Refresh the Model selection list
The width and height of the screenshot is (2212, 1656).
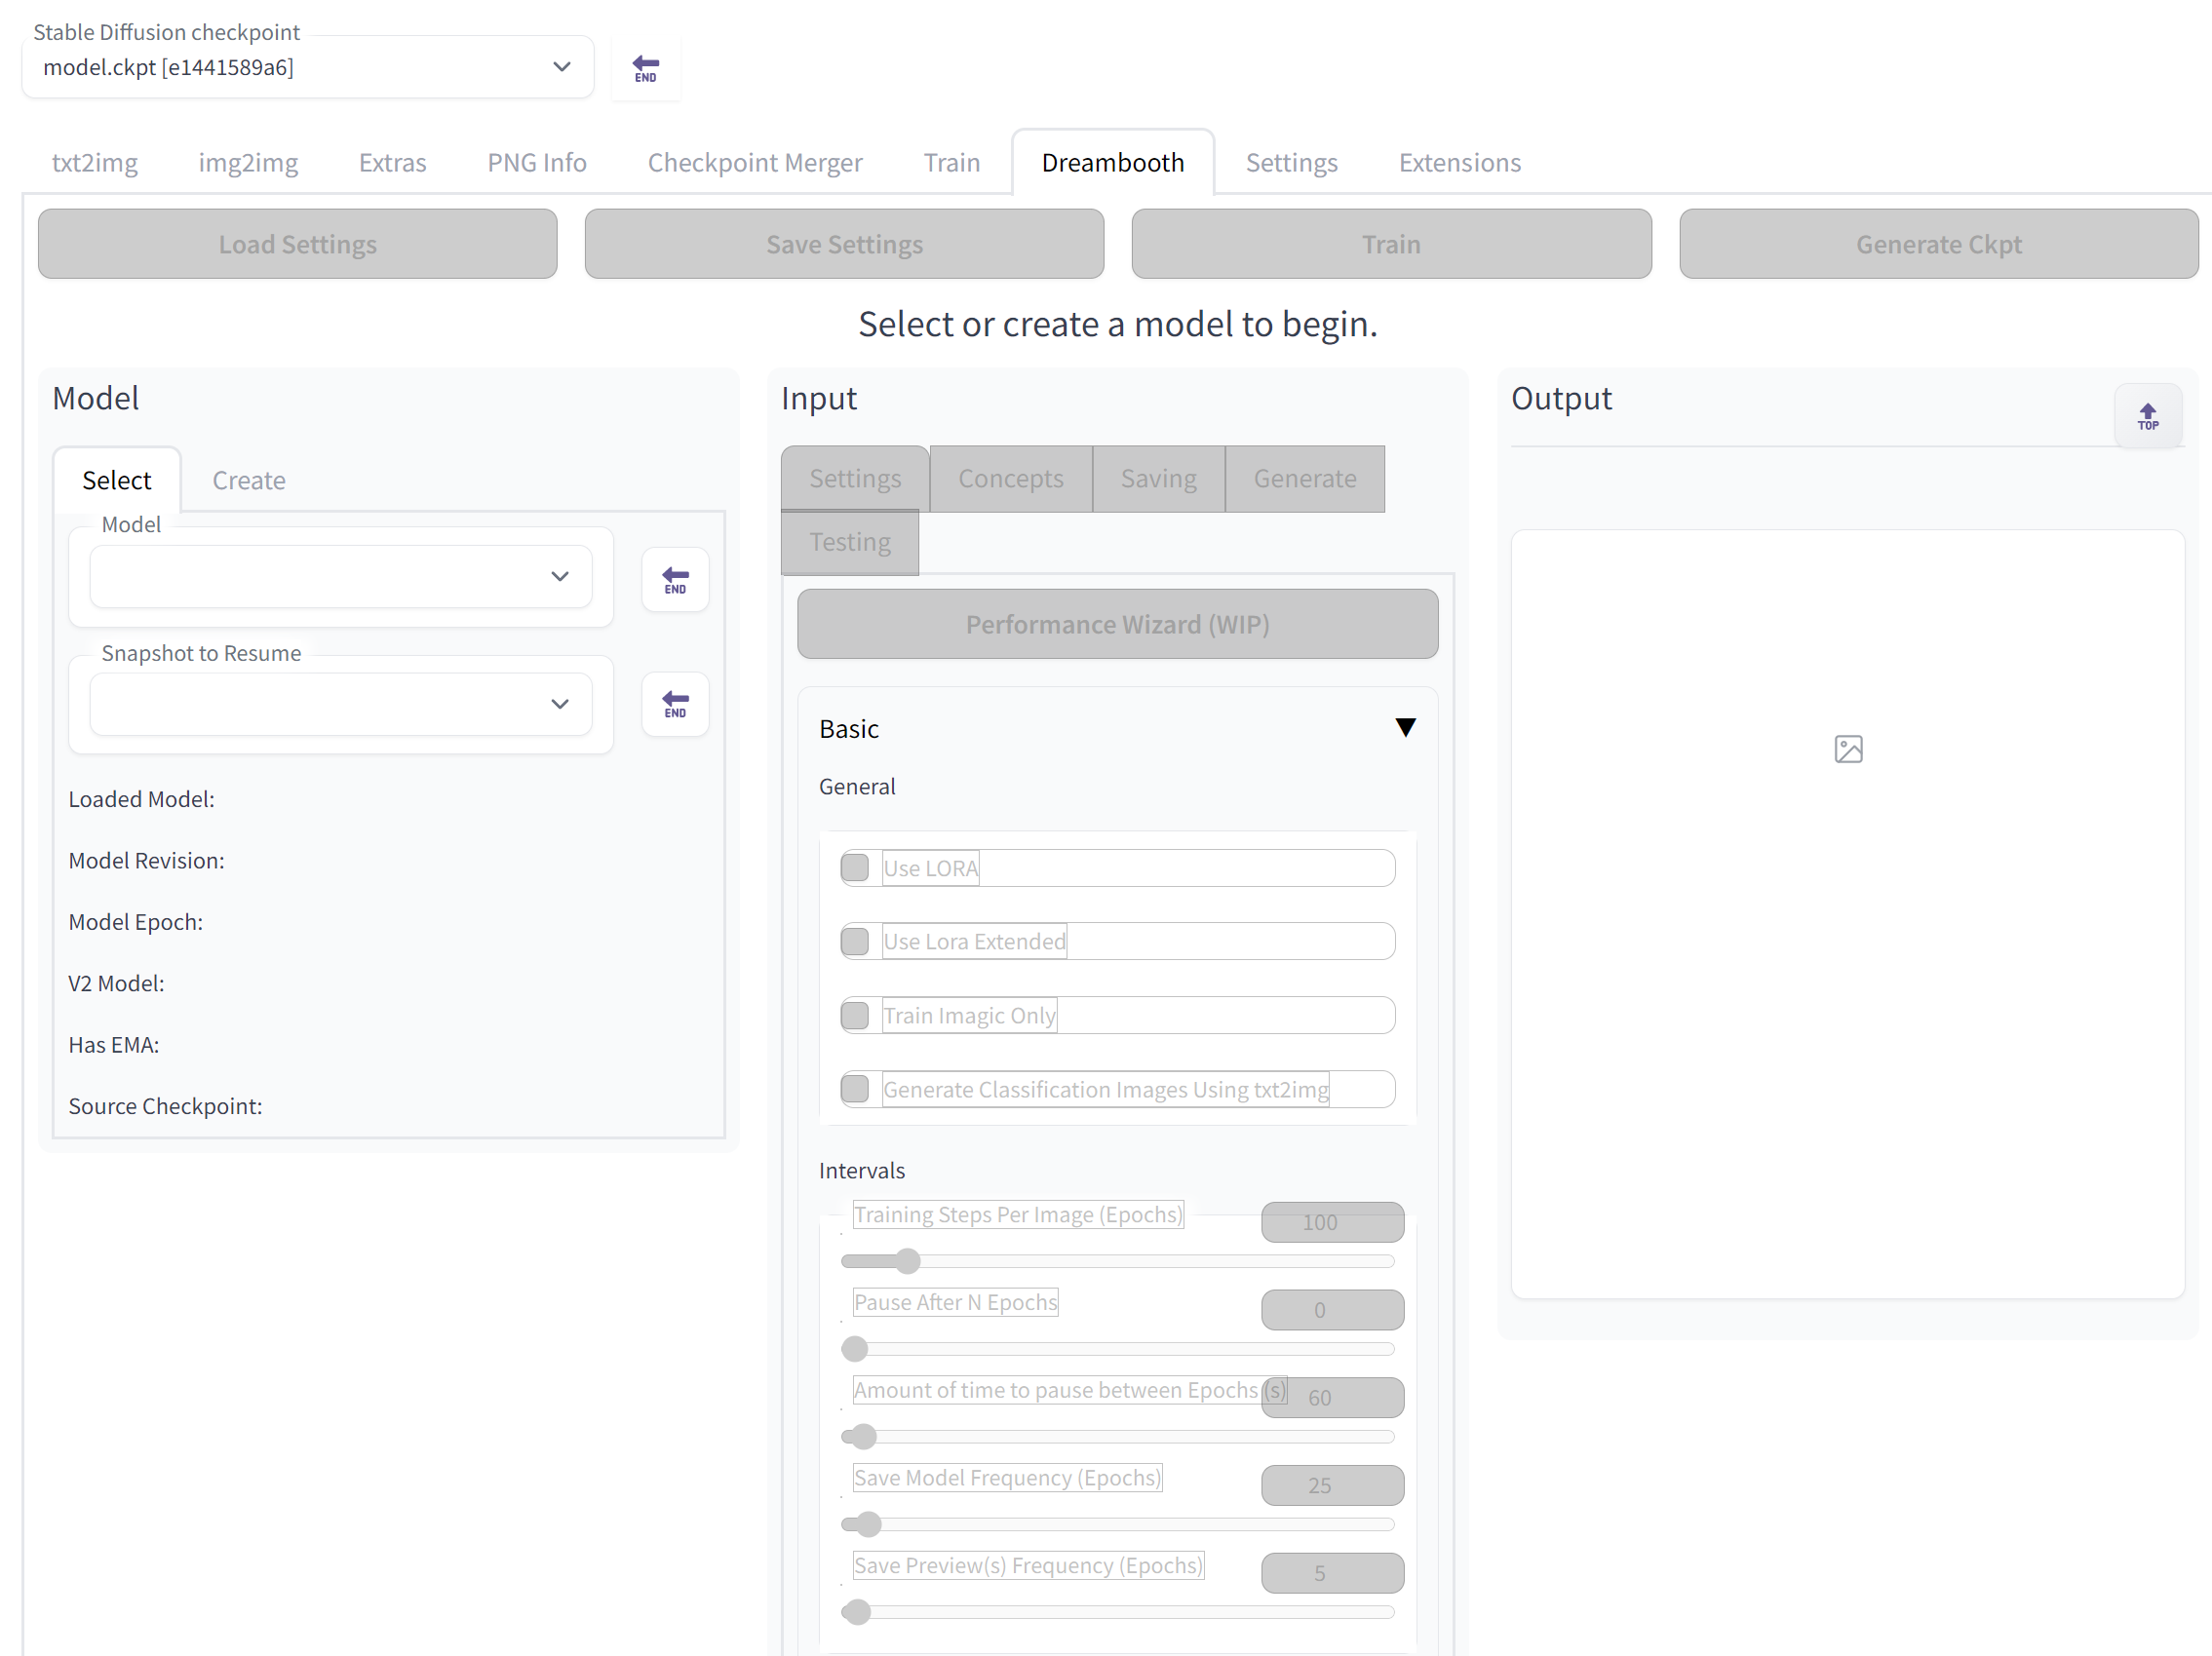coord(674,578)
